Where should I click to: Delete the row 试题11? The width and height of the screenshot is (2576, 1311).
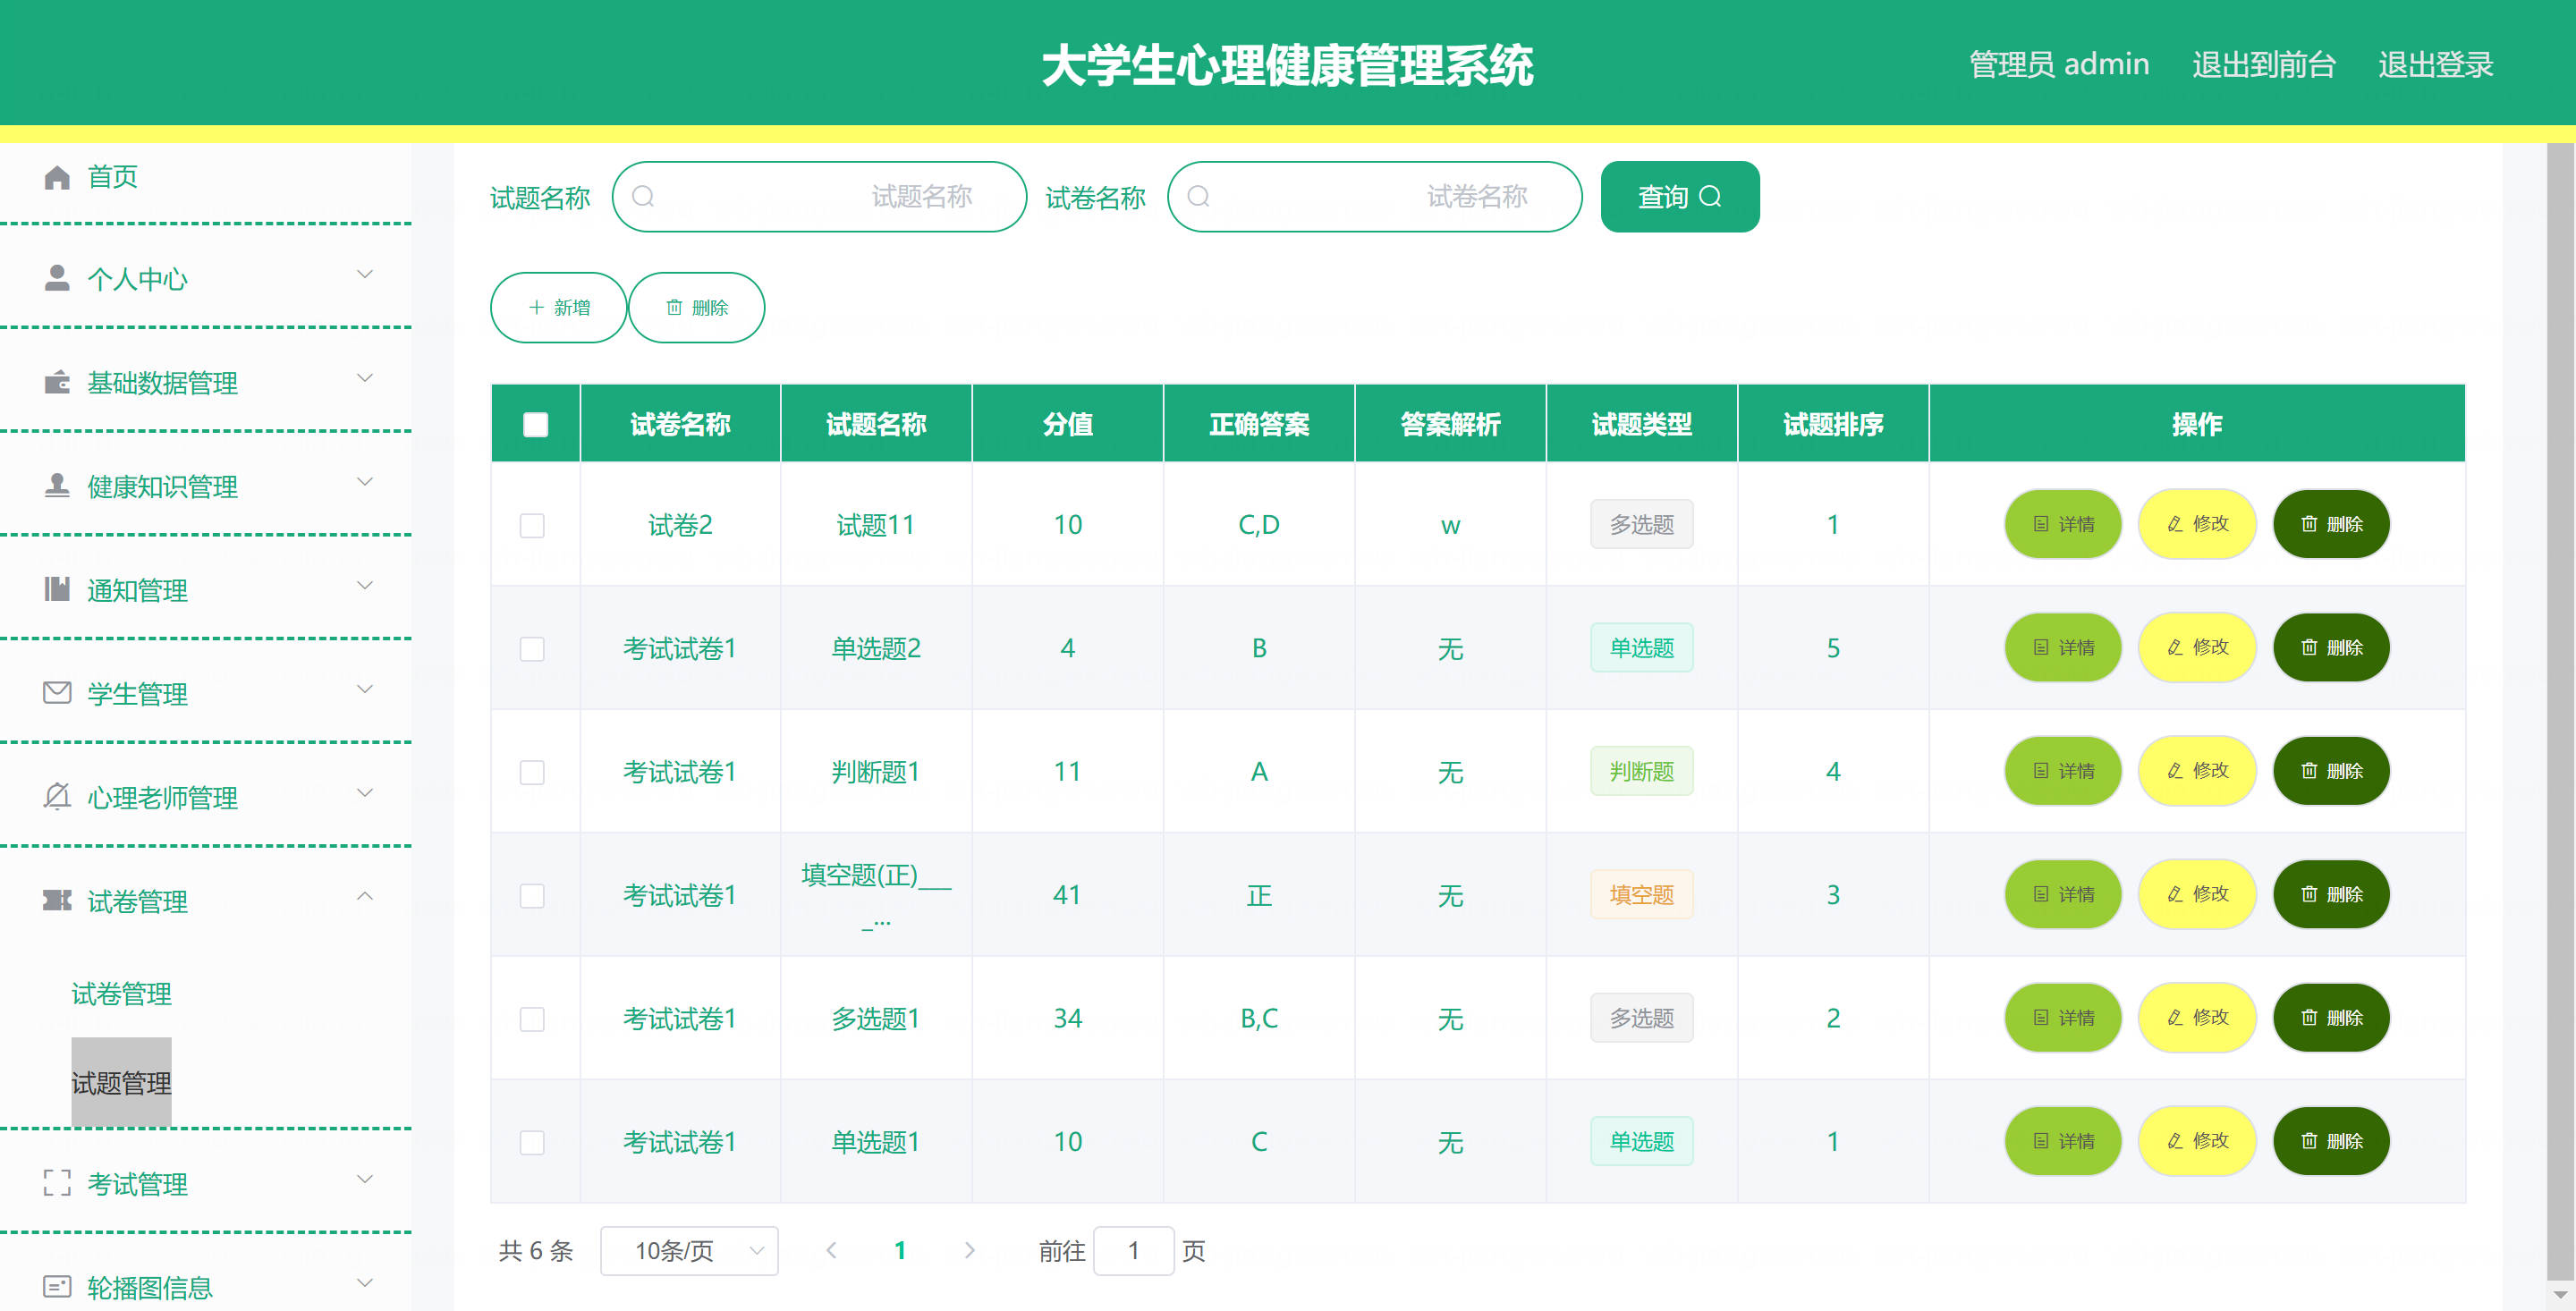tap(2331, 524)
